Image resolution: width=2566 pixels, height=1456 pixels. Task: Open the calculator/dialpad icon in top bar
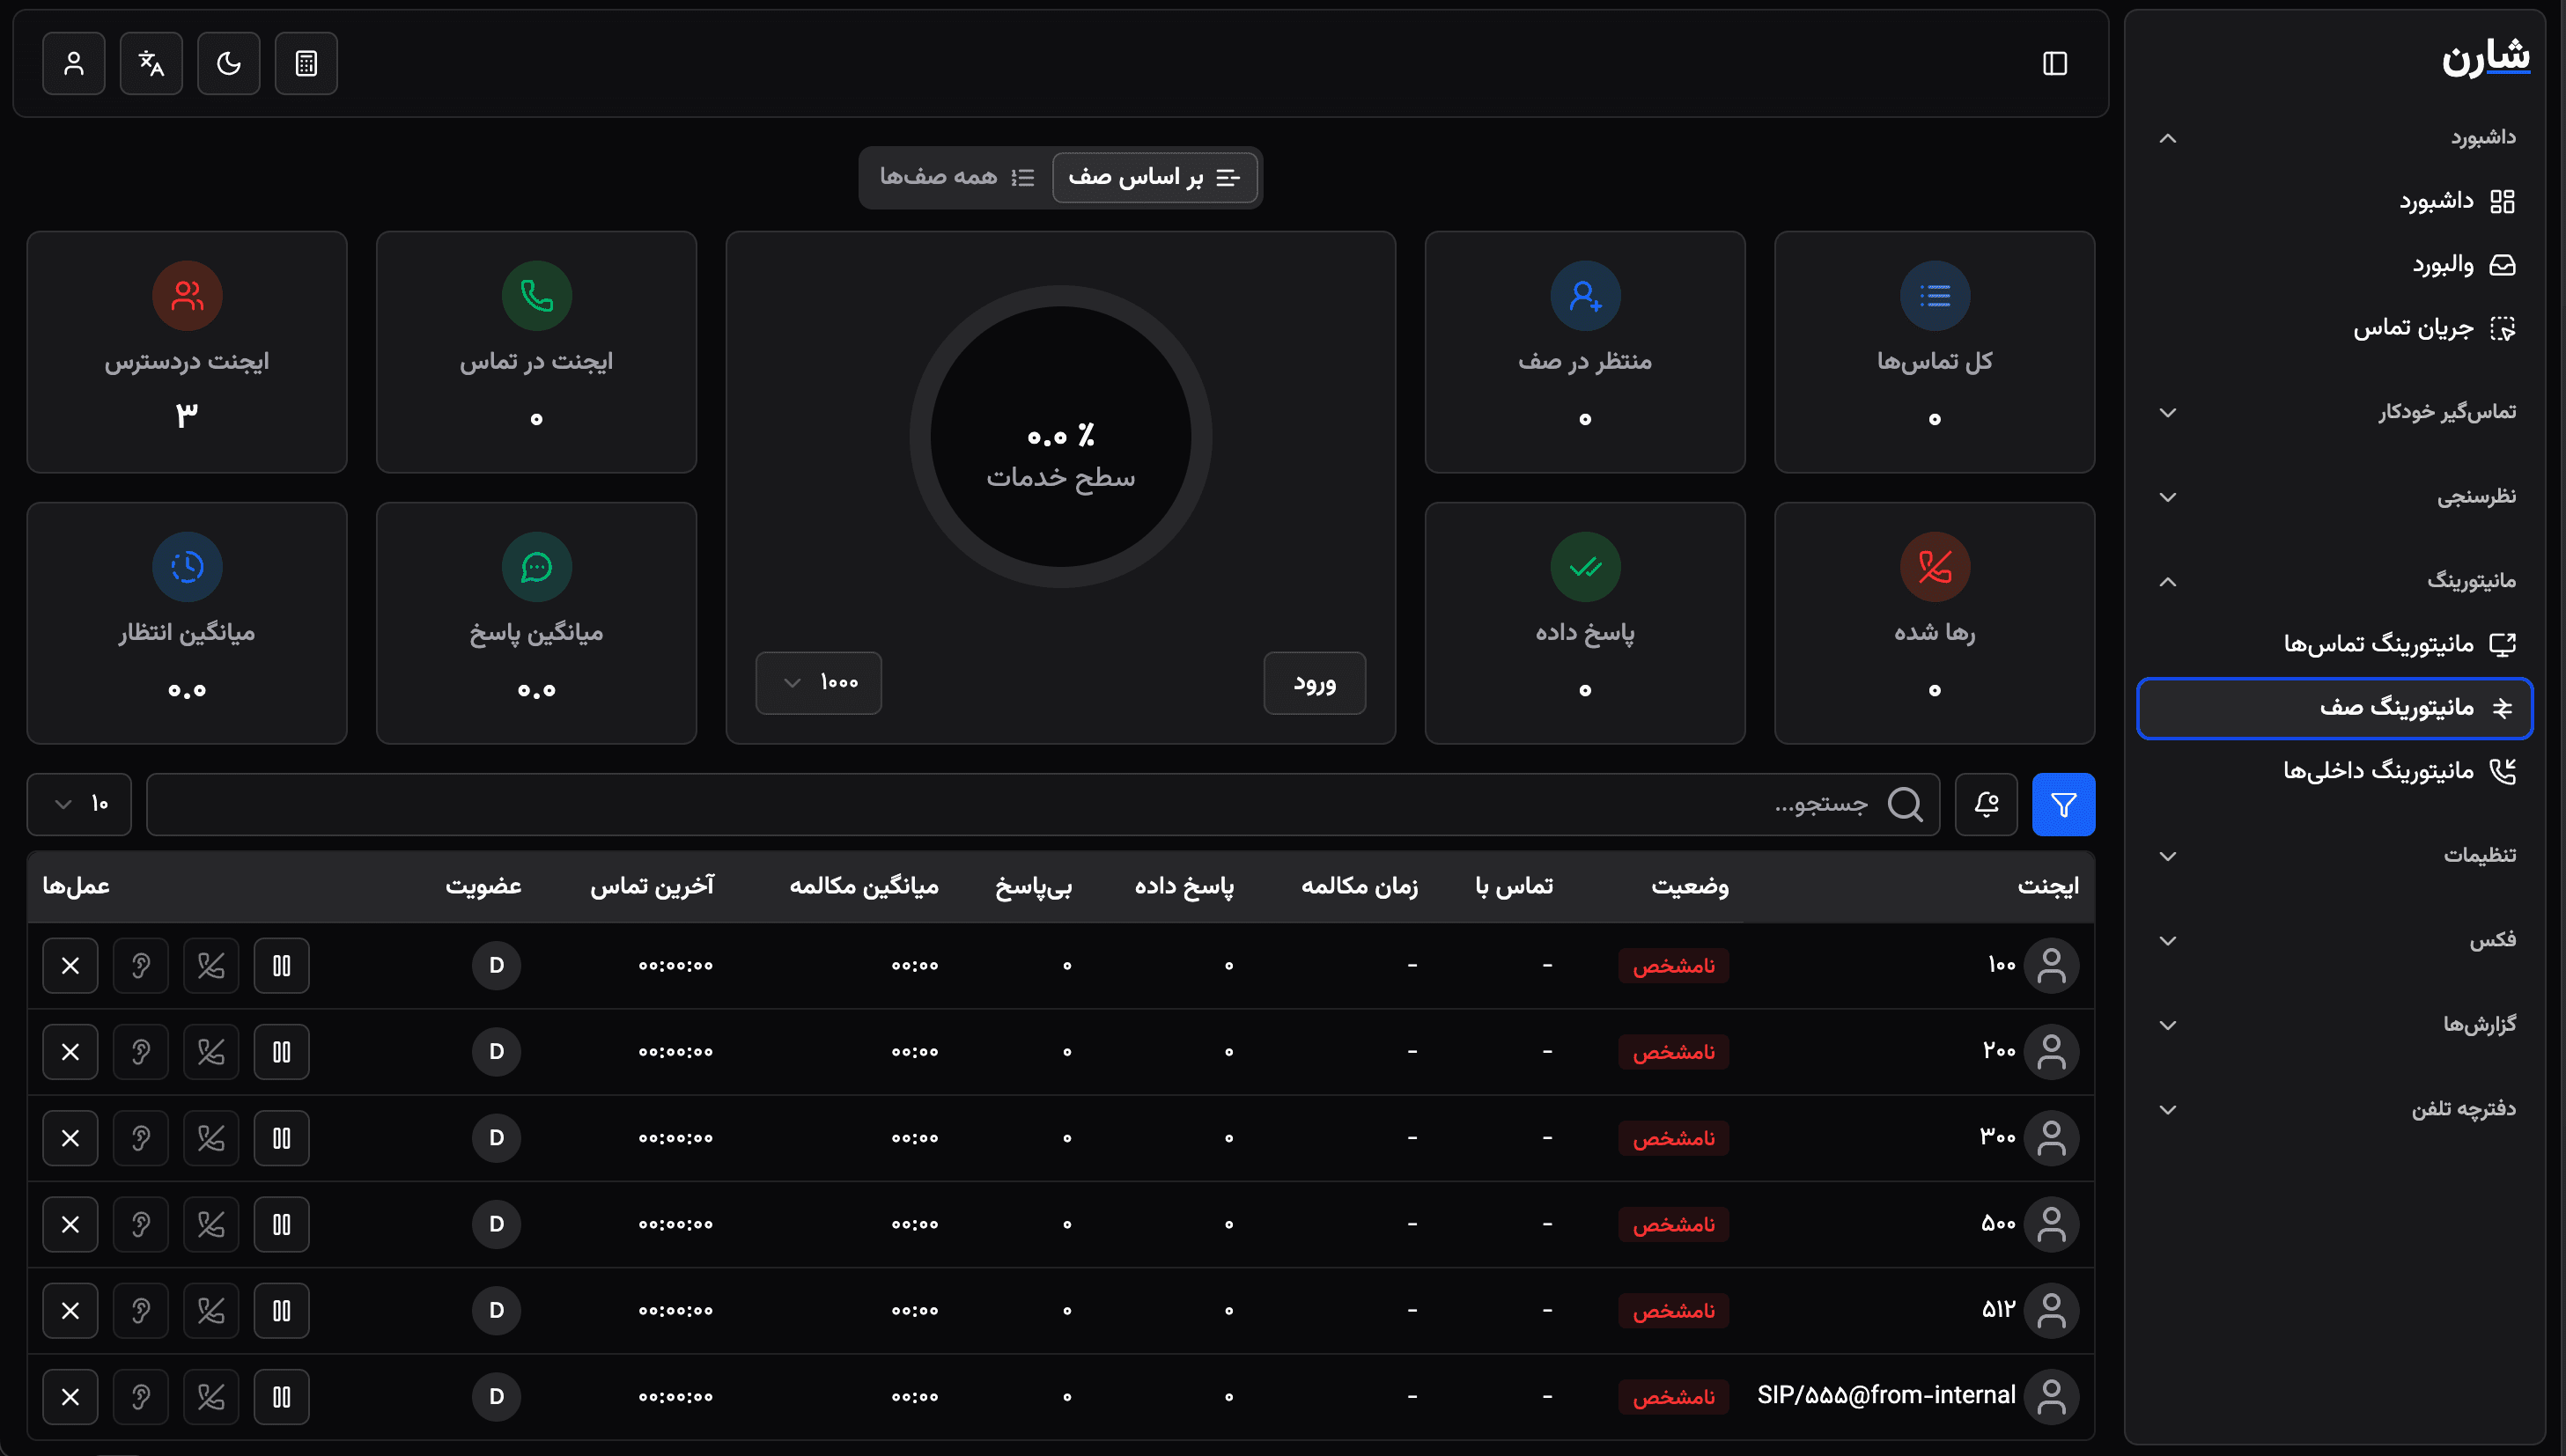tap(306, 64)
